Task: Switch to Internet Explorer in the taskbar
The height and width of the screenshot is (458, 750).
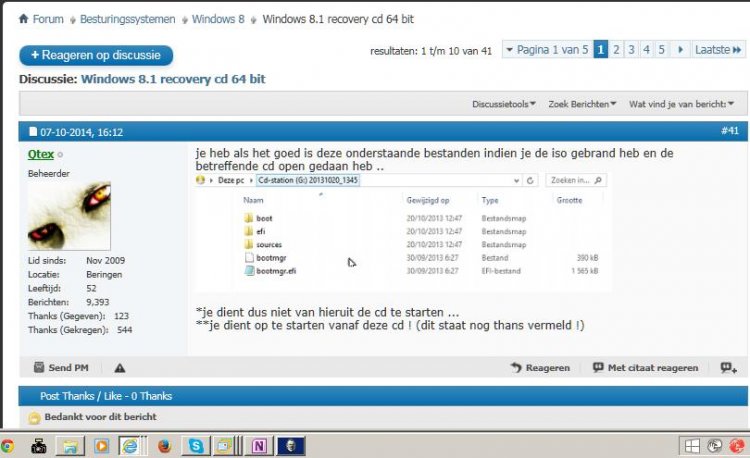Action: coord(130,447)
